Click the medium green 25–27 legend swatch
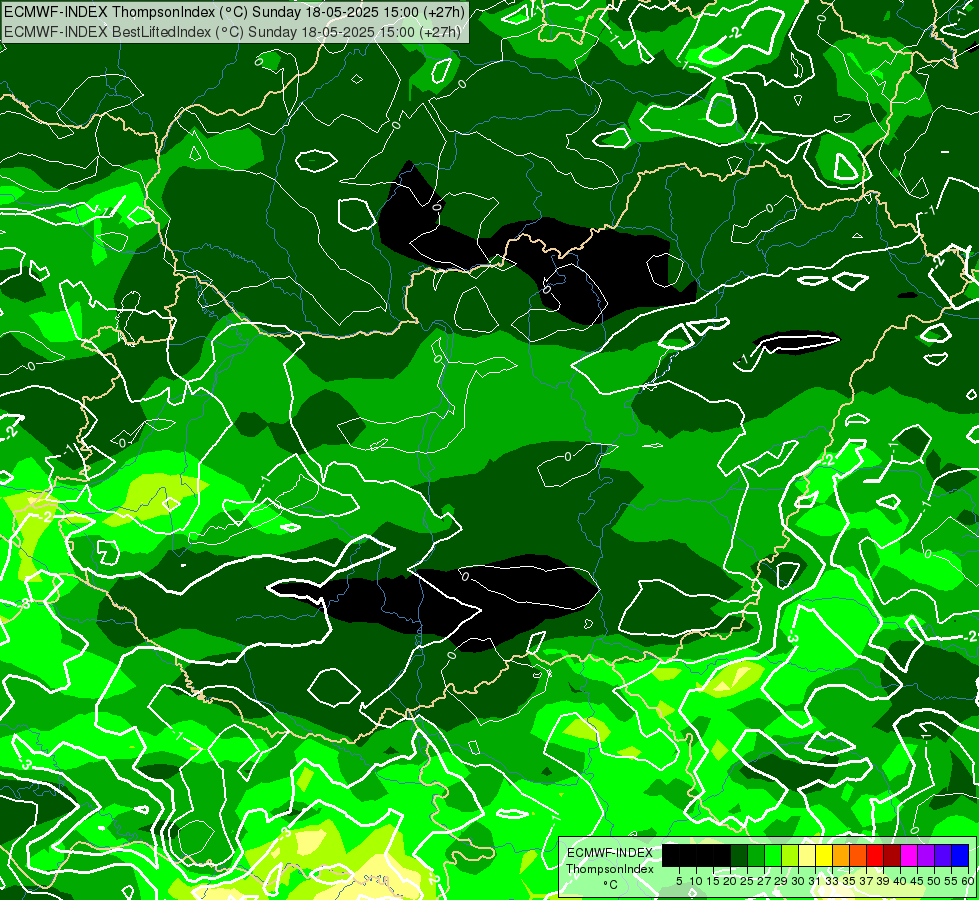The image size is (979, 900). (756, 856)
